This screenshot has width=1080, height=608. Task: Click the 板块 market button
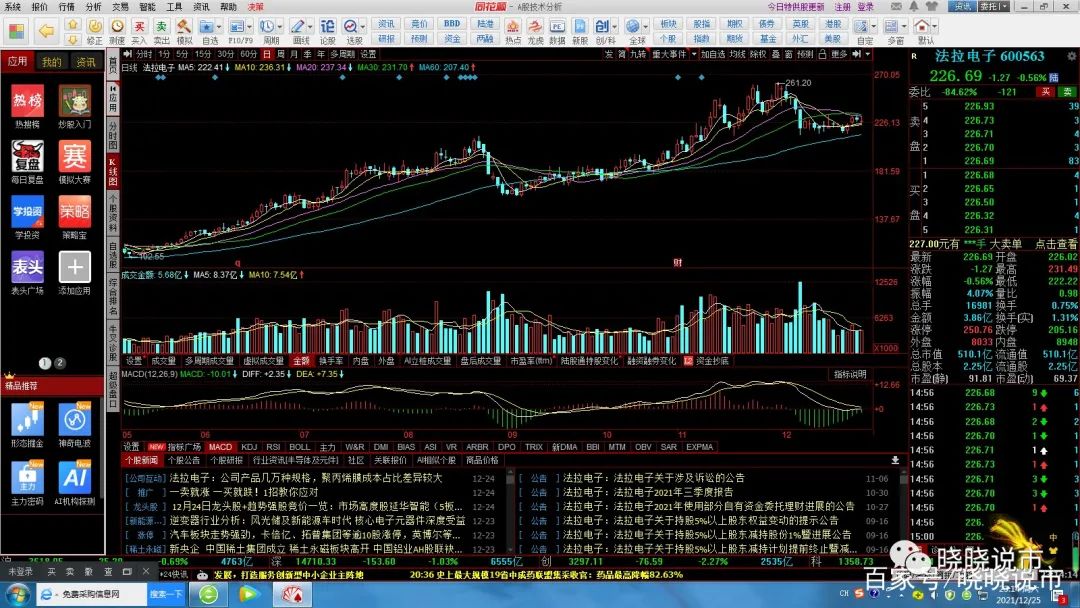(x=668, y=23)
